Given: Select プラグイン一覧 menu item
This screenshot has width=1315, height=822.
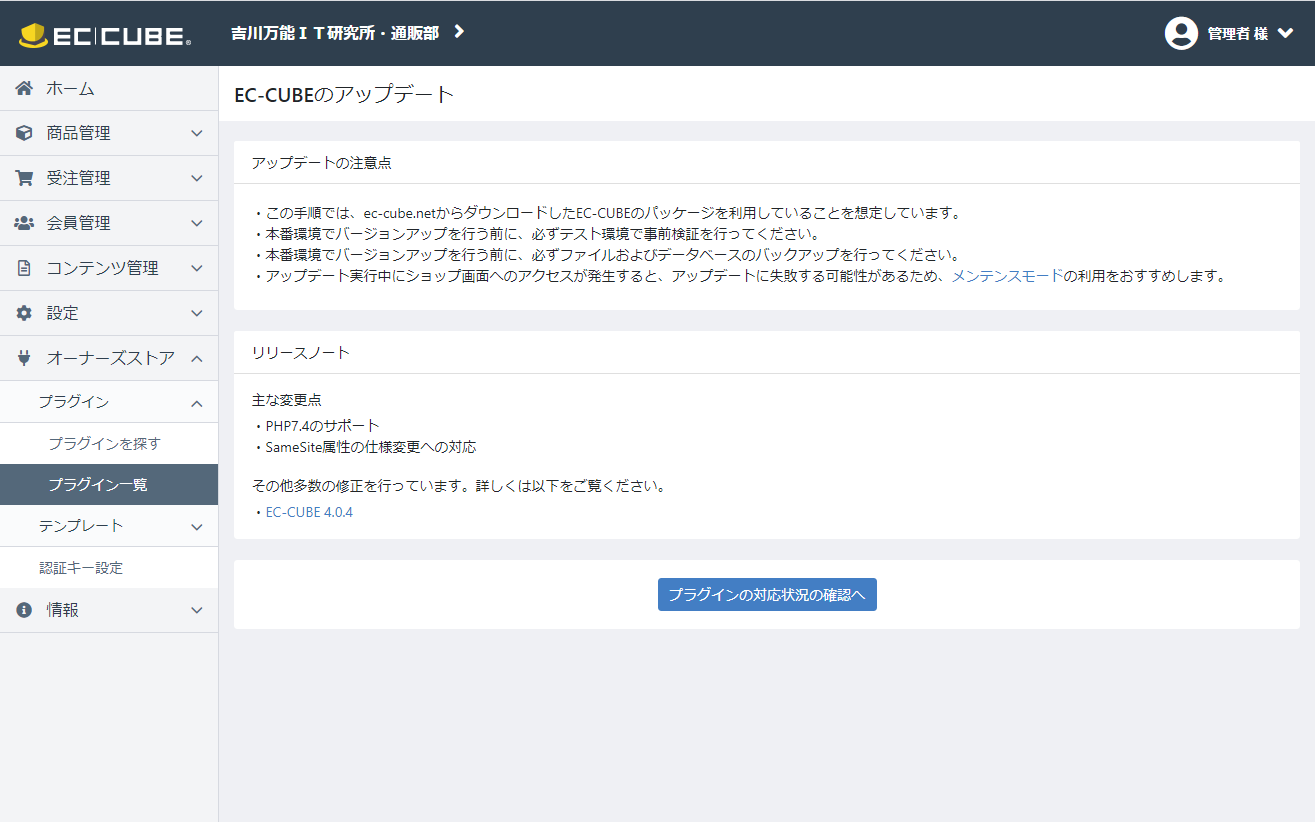Looking at the screenshot, I should [x=98, y=485].
